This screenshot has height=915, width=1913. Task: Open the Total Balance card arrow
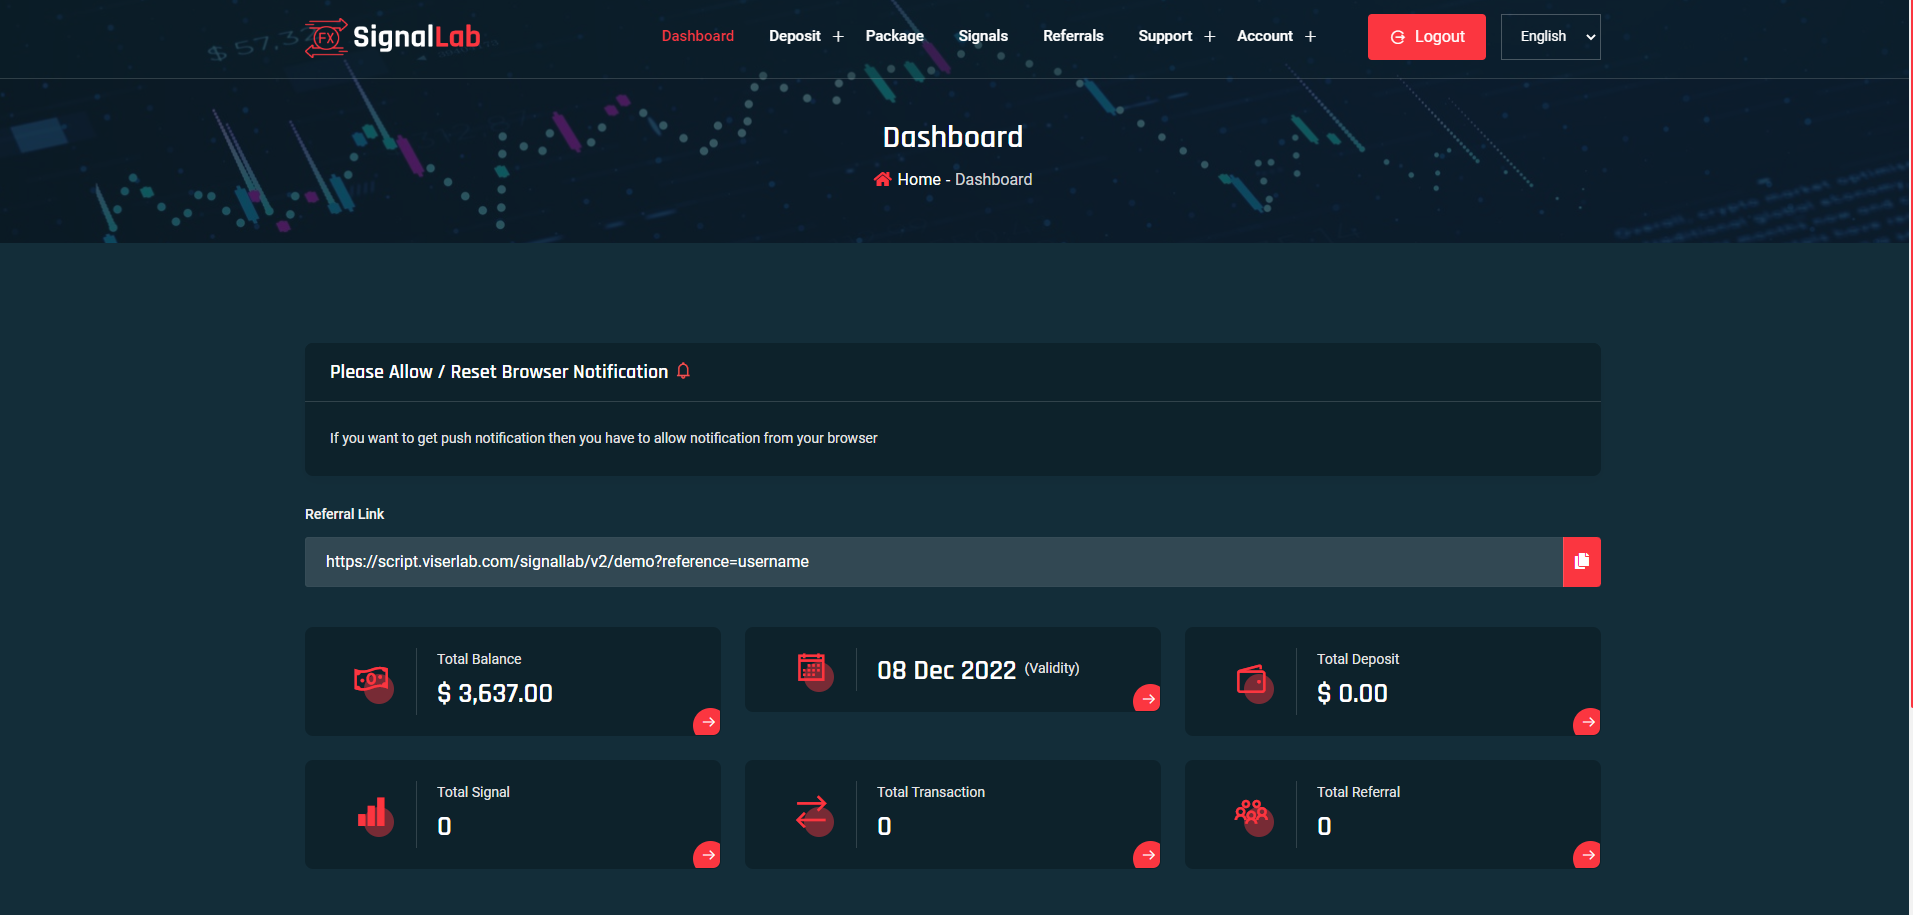coord(707,722)
